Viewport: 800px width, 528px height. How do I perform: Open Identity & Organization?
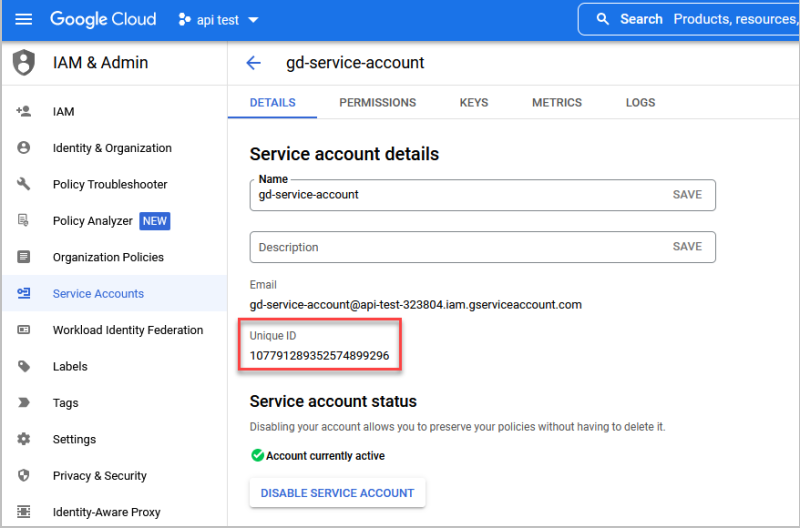point(114,147)
